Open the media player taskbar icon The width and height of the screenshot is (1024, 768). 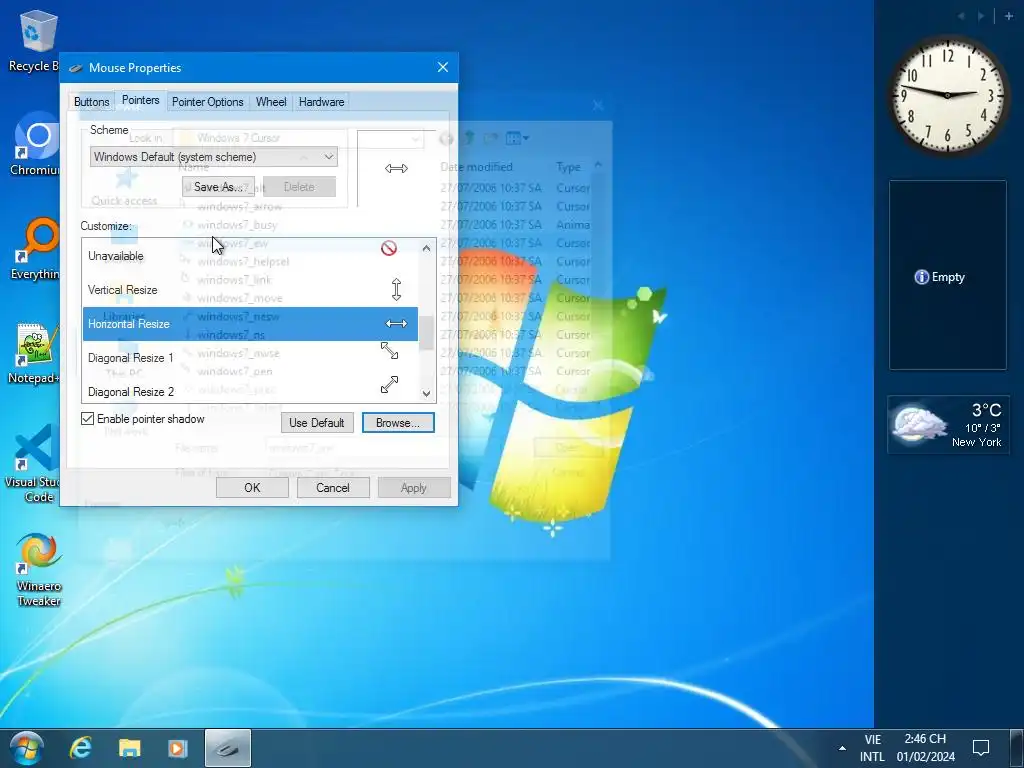tap(178, 748)
